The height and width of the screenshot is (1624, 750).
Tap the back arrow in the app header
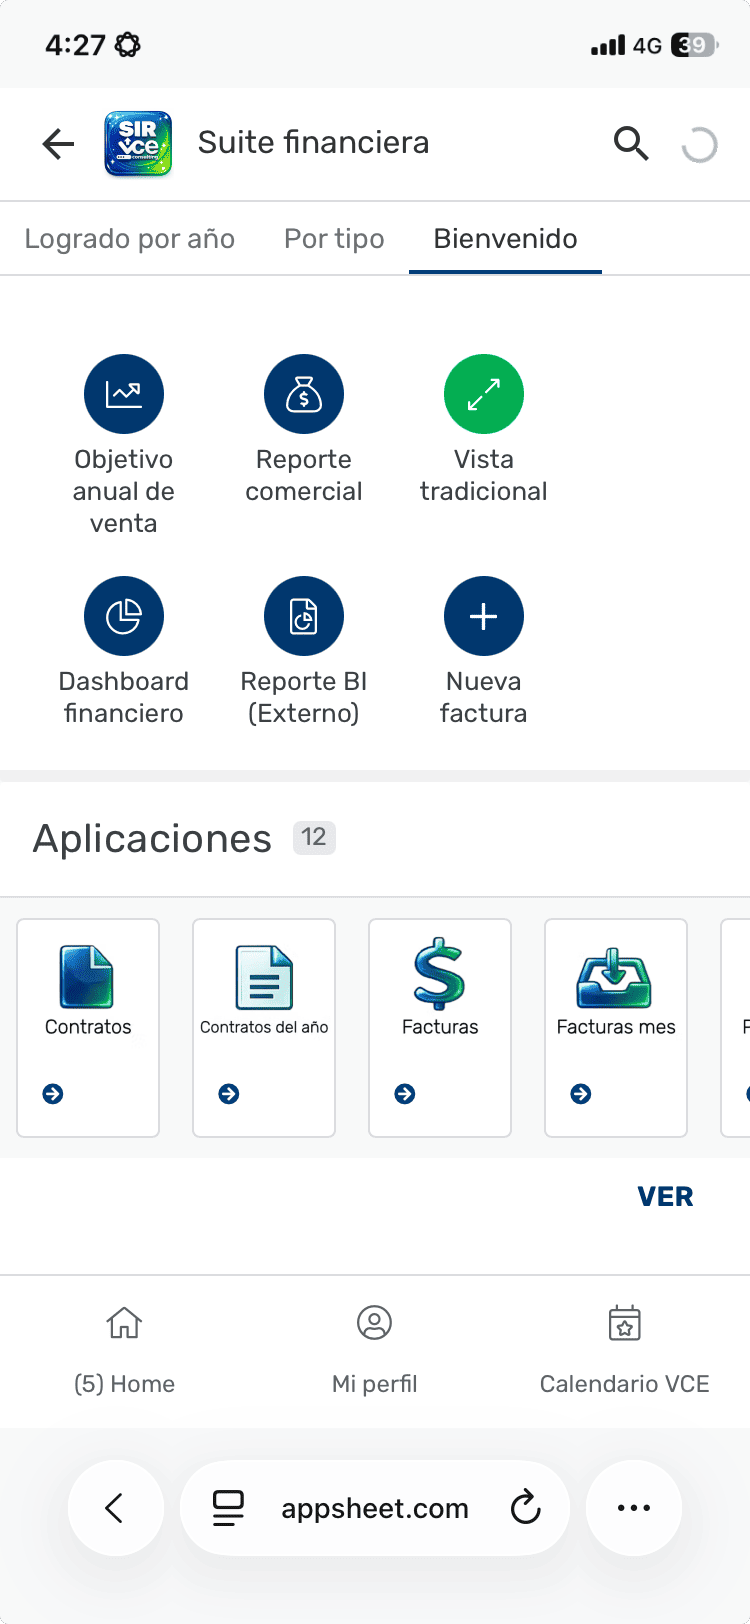pyautogui.click(x=59, y=144)
